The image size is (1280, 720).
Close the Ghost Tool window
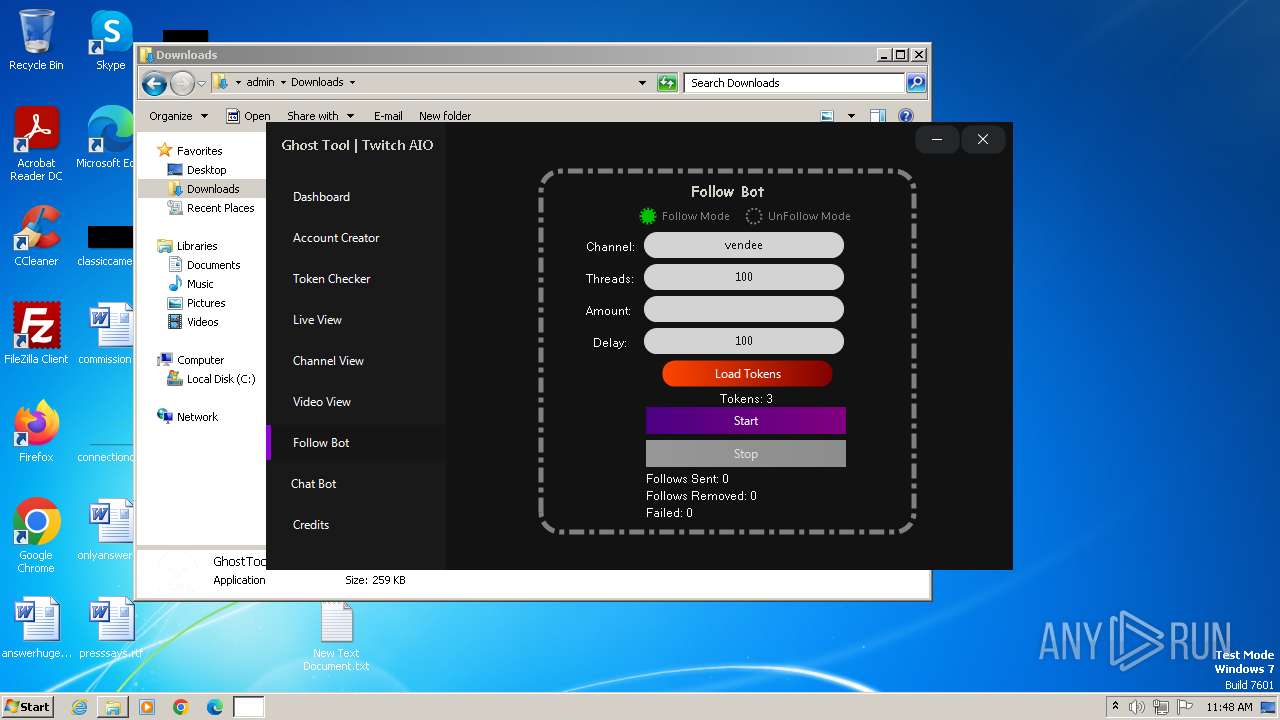point(983,140)
